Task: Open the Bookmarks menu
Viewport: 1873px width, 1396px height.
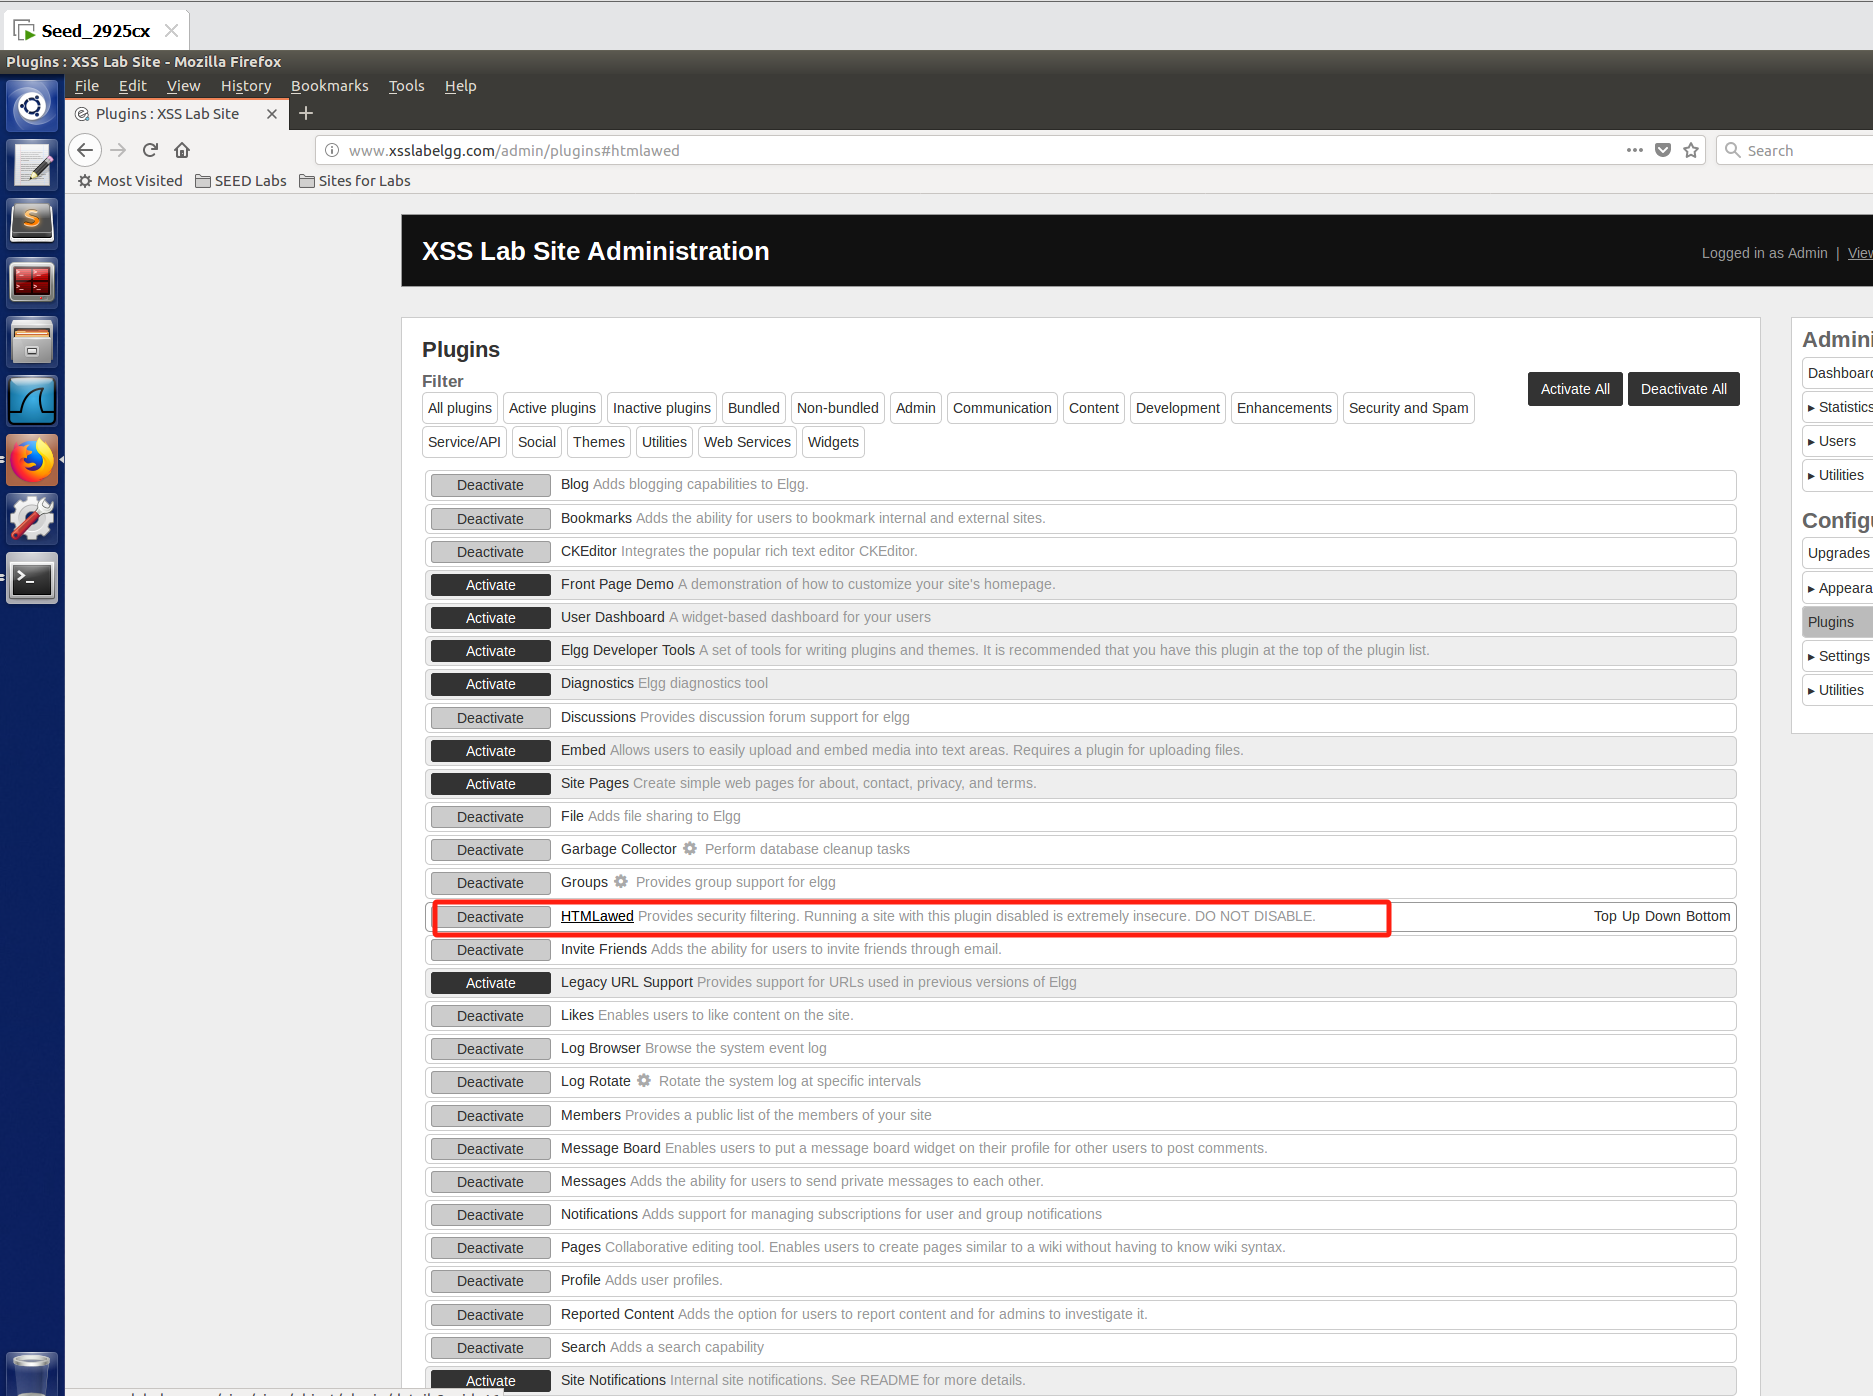Action: [x=329, y=86]
